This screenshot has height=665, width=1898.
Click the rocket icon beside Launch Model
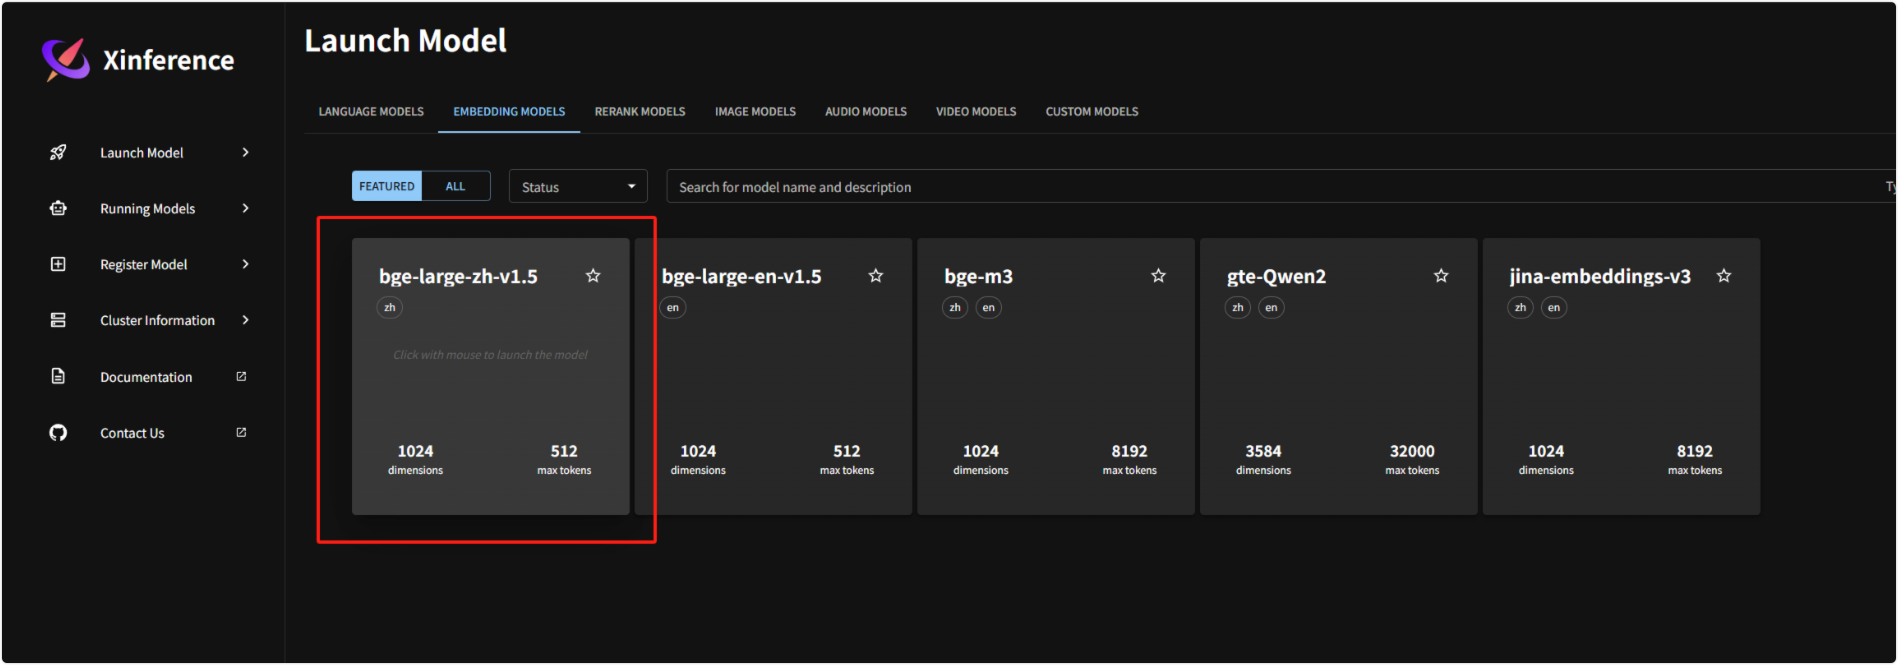click(58, 153)
